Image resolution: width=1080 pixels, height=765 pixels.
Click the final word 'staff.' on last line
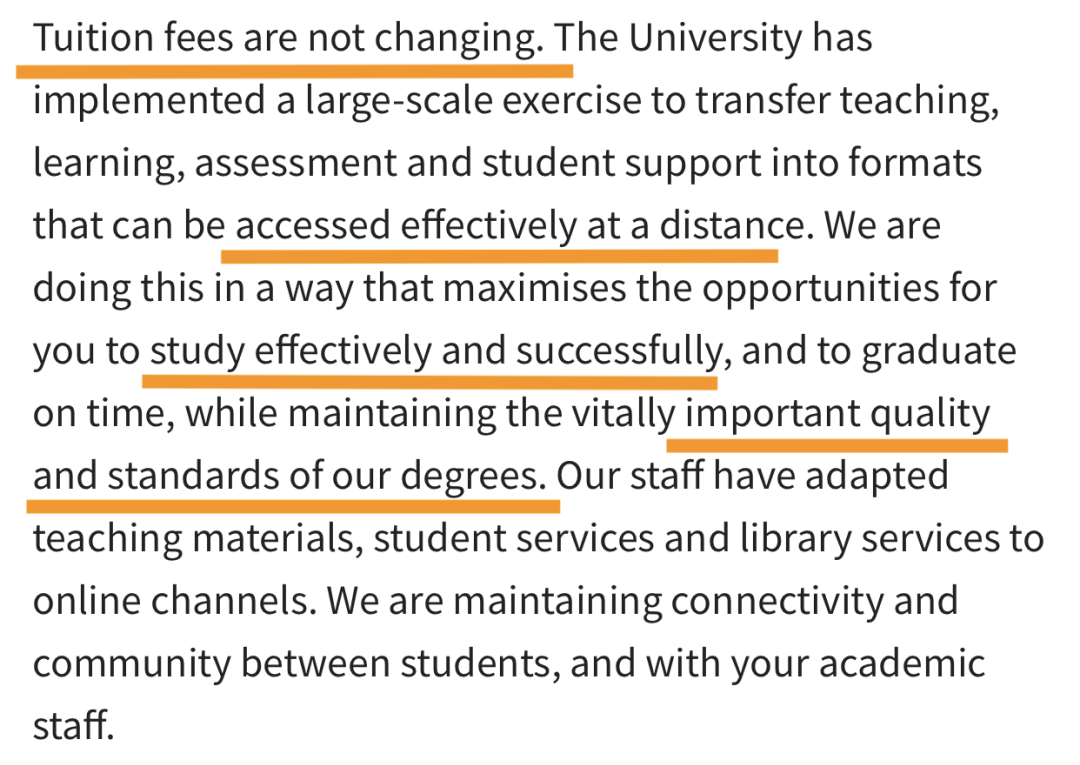73,726
